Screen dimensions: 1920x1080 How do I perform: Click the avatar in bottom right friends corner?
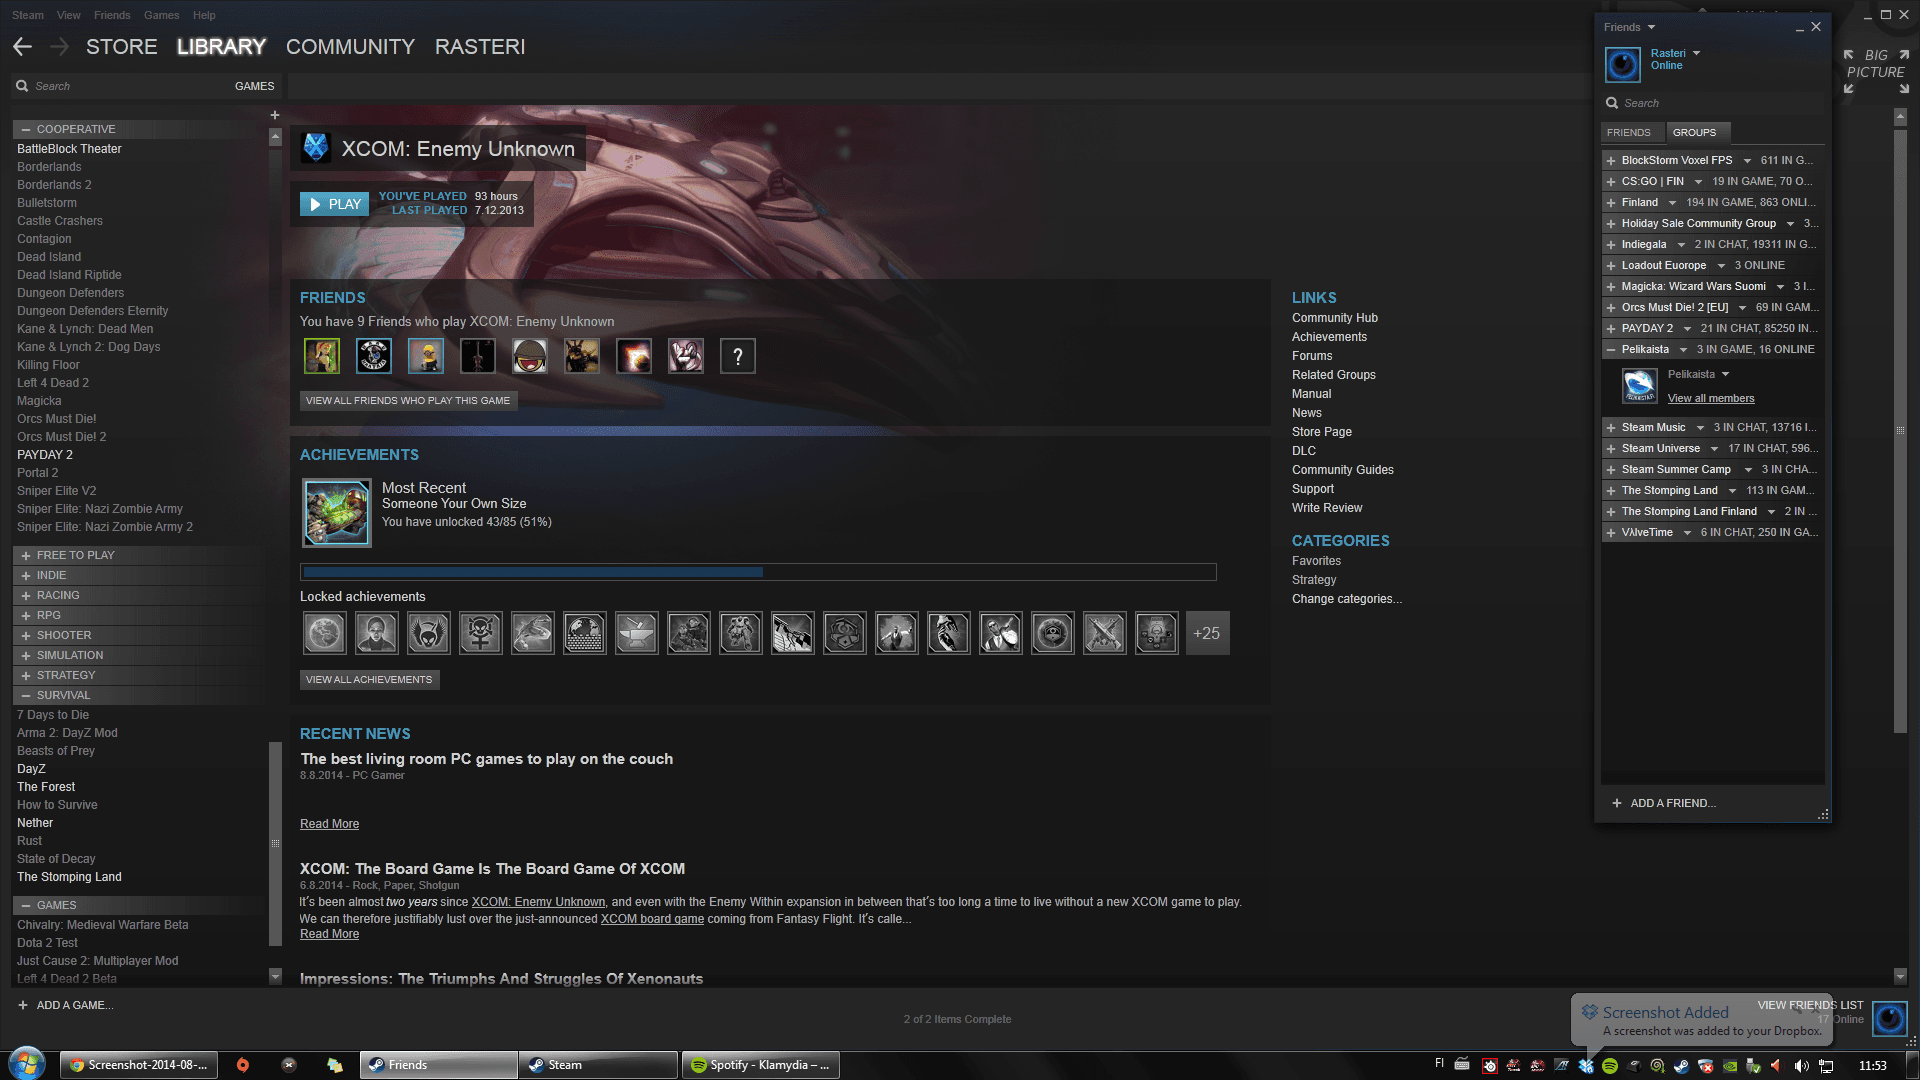(1889, 1019)
